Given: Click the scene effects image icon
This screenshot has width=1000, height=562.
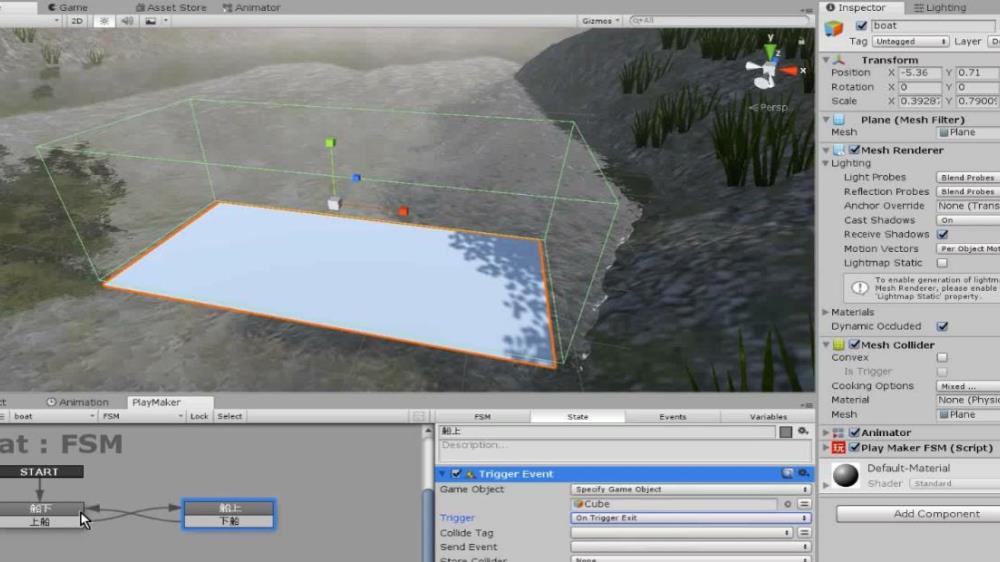Looking at the screenshot, I should (151, 21).
